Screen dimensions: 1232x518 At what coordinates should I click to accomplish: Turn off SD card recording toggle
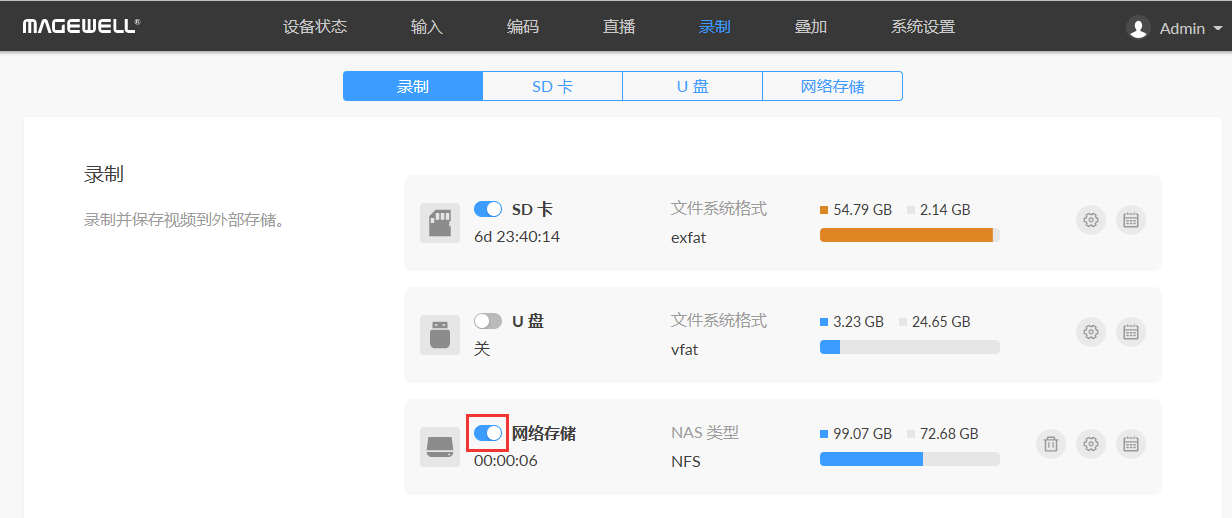click(488, 209)
